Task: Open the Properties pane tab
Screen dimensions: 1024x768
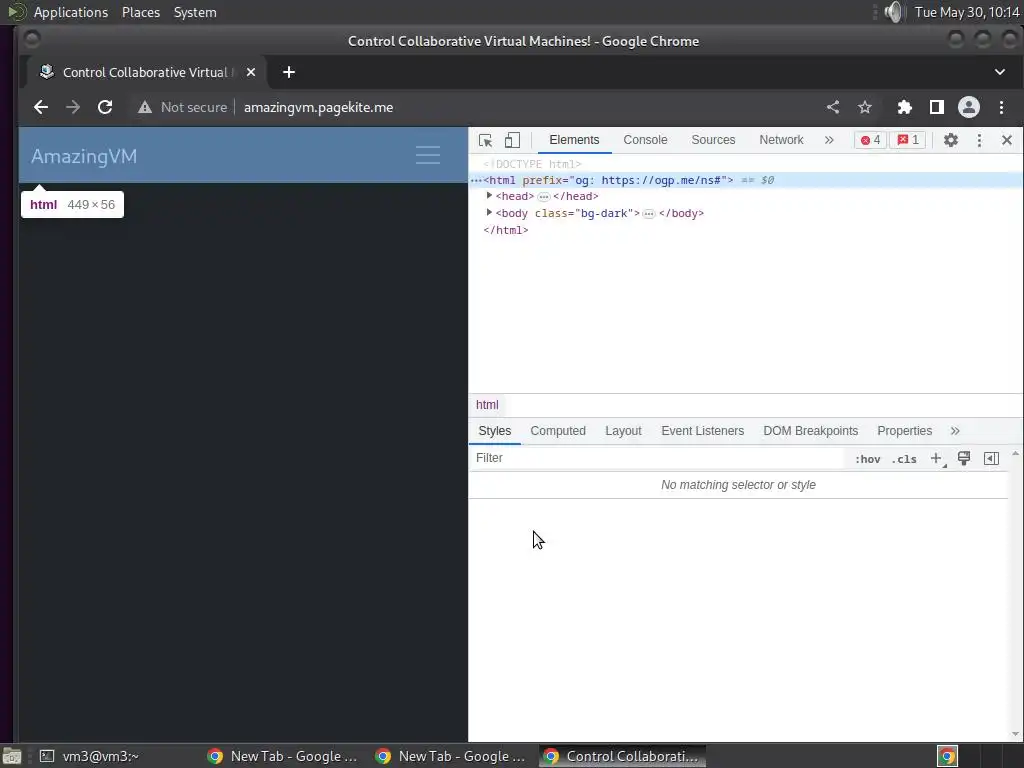Action: click(904, 431)
